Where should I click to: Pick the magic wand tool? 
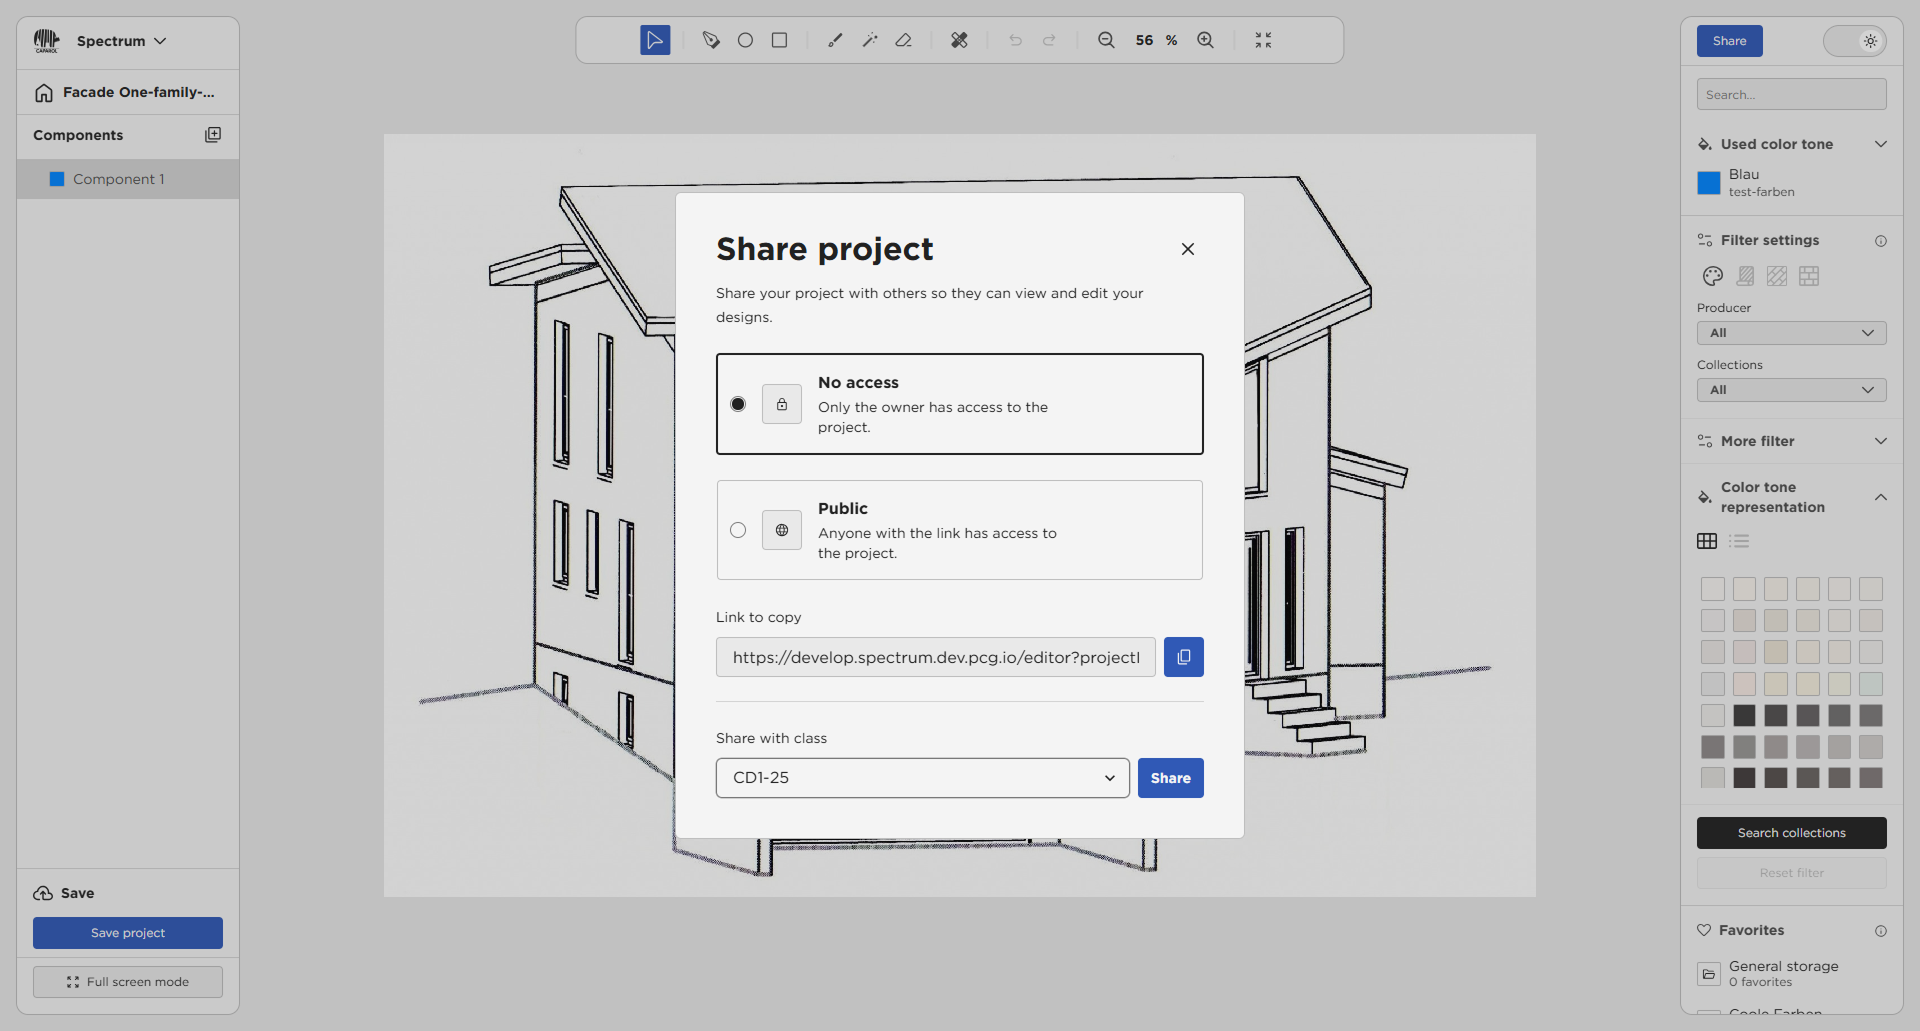click(x=869, y=40)
